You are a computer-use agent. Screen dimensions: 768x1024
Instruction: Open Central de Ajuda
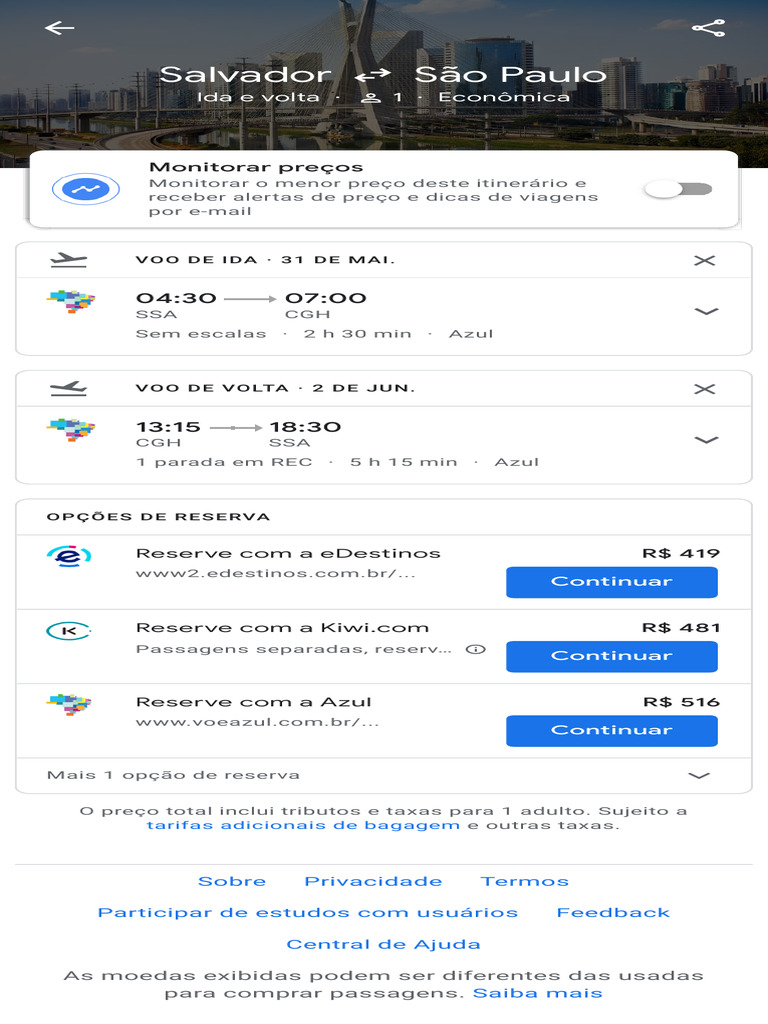[383, 944]
